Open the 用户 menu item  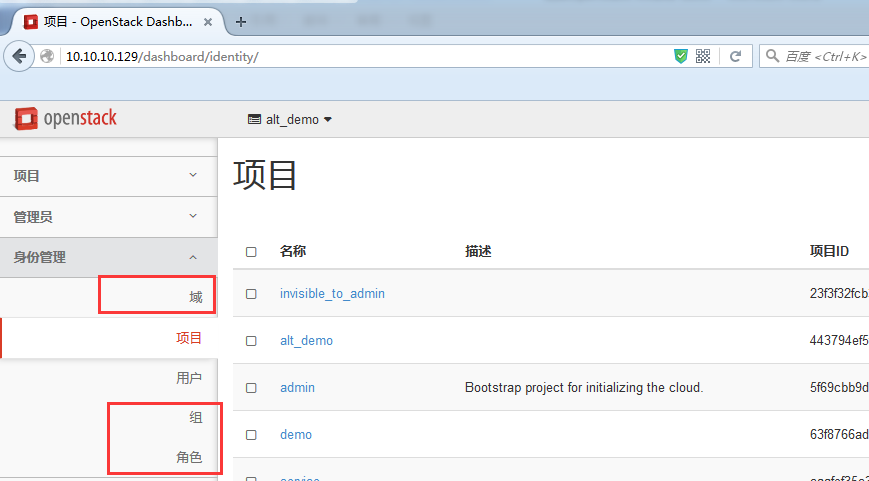189,378
